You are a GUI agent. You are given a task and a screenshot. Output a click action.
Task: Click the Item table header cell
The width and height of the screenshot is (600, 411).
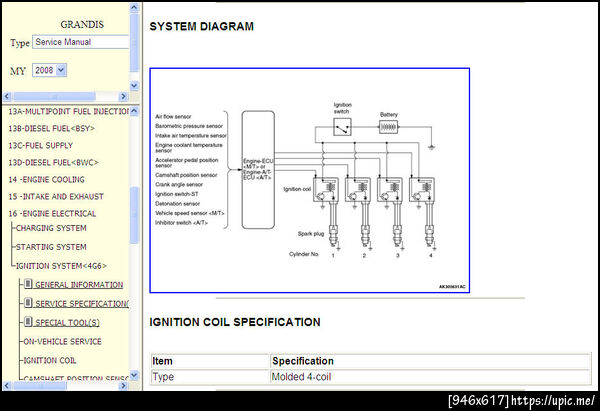tap(210, 361)
